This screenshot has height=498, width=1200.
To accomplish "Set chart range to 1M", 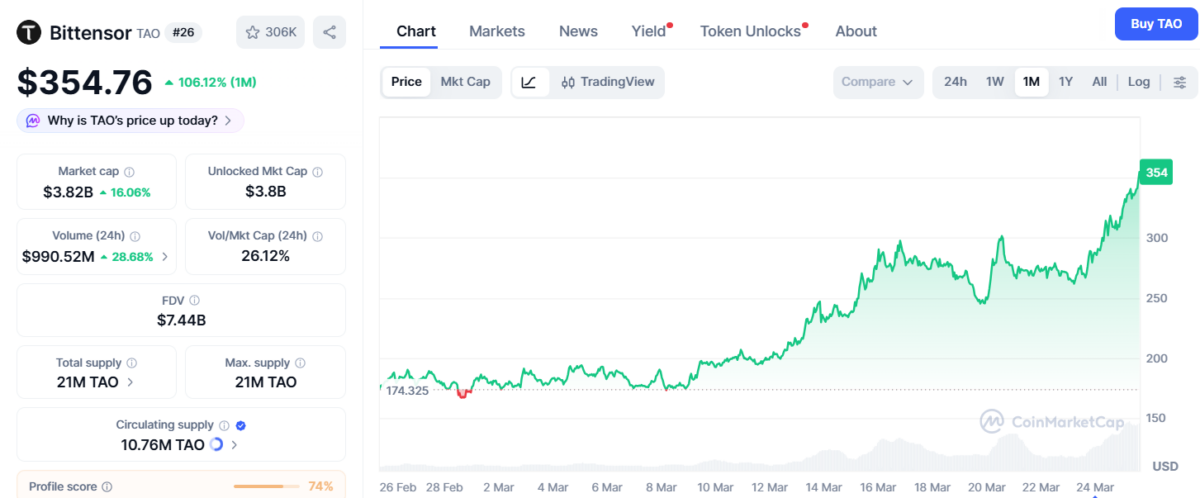I will [x=1031, y=82].
